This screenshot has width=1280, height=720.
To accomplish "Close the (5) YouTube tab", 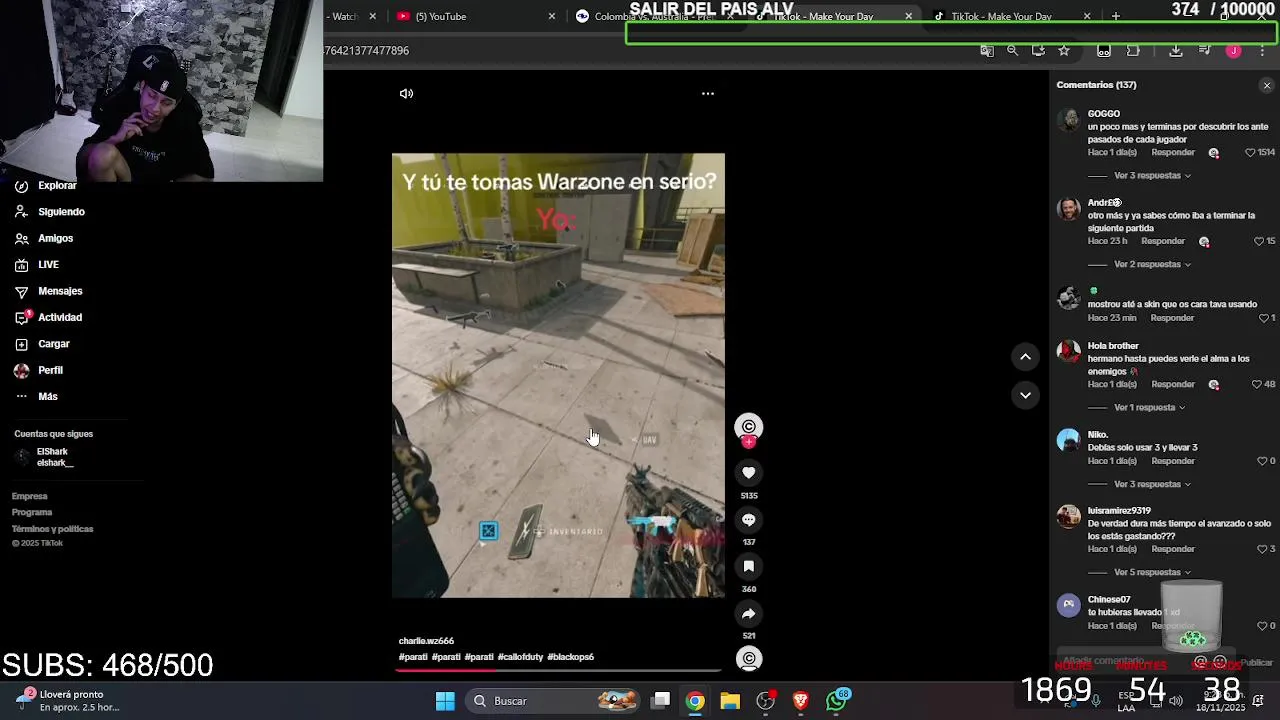I will click(x=552, y=16).
